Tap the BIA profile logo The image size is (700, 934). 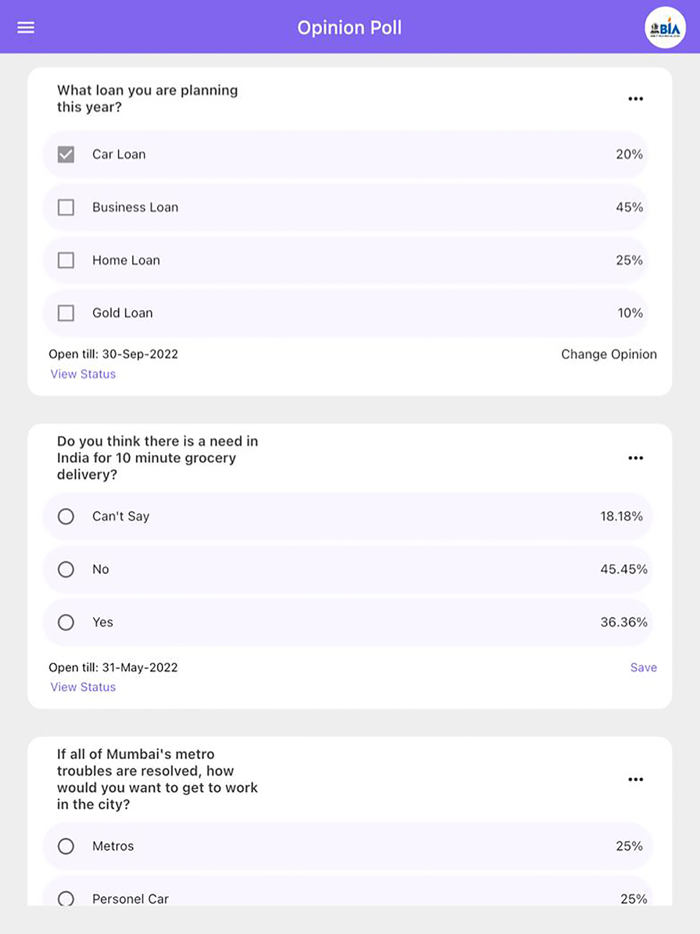[665, 27]
